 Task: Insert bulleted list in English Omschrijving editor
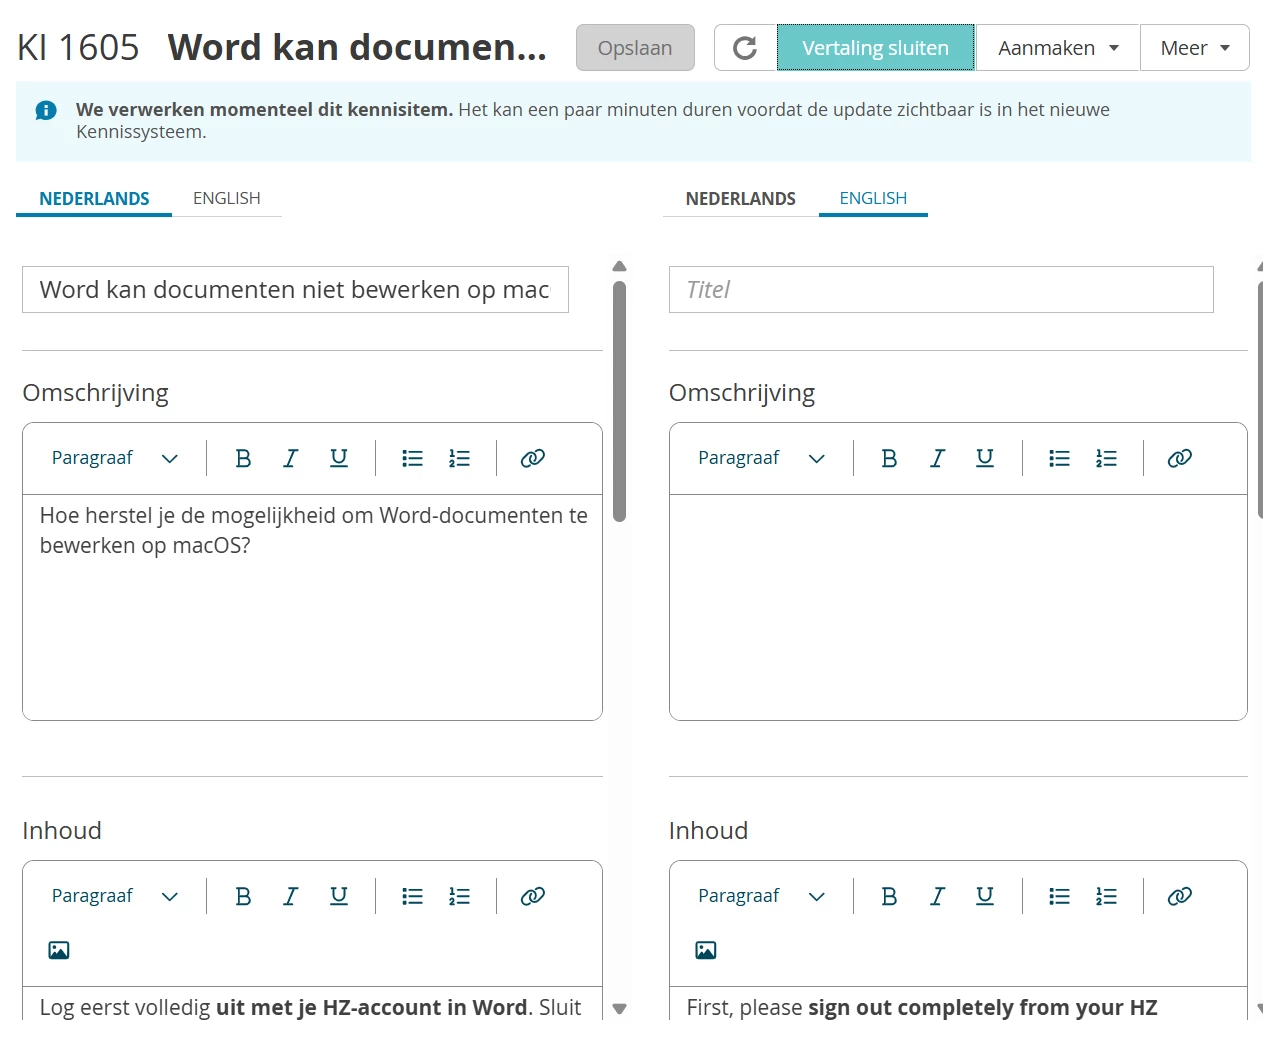(1059, 458)
